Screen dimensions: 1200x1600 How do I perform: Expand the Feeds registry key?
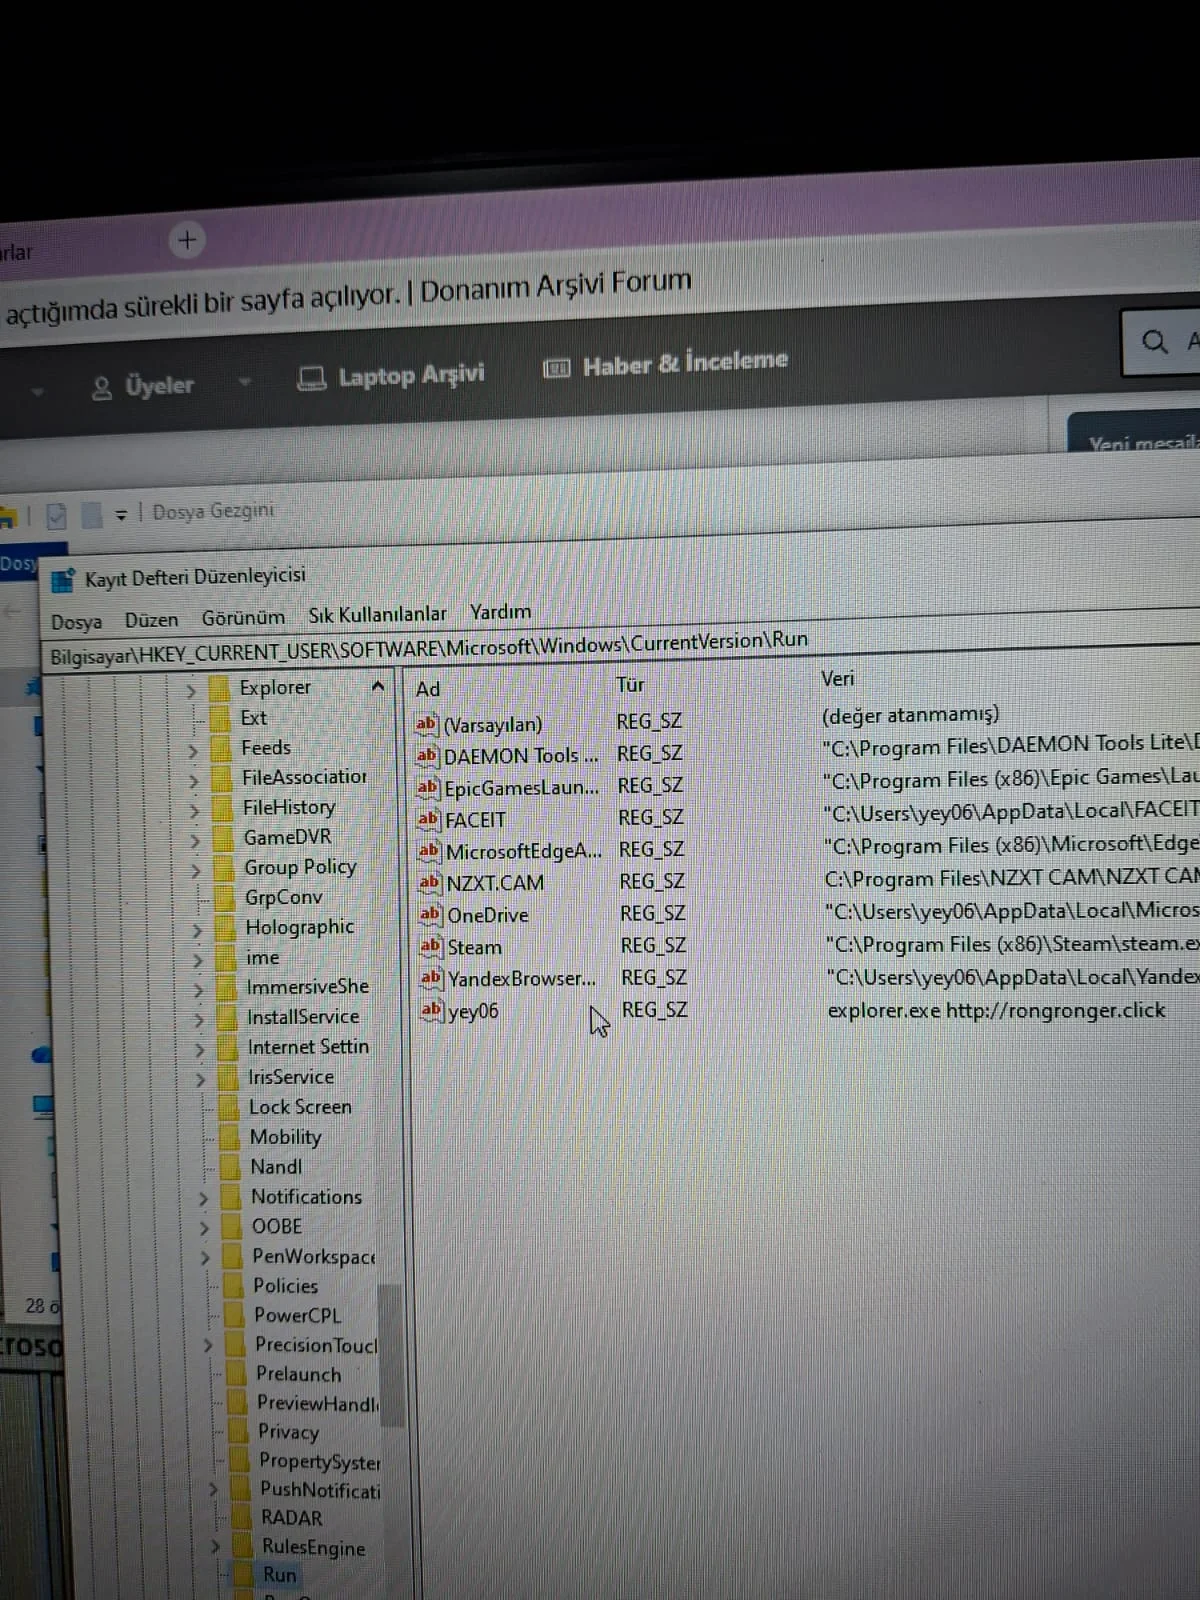tap(193, 750)
